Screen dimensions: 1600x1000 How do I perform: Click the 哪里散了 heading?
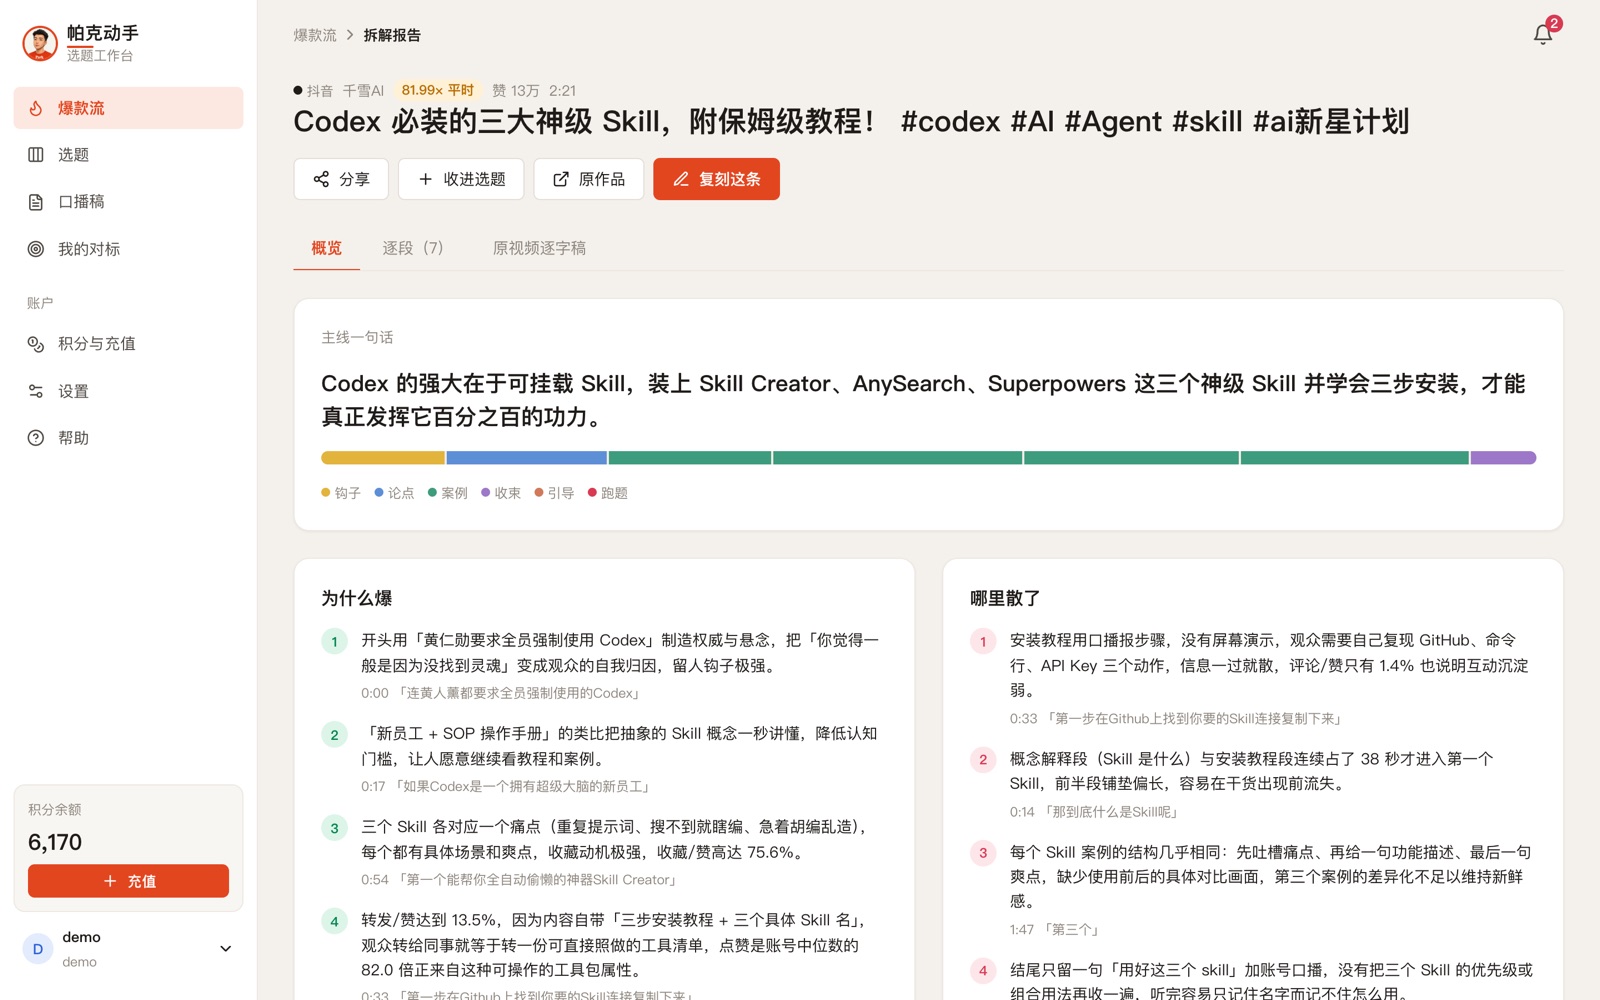[x=1006, y=598]
